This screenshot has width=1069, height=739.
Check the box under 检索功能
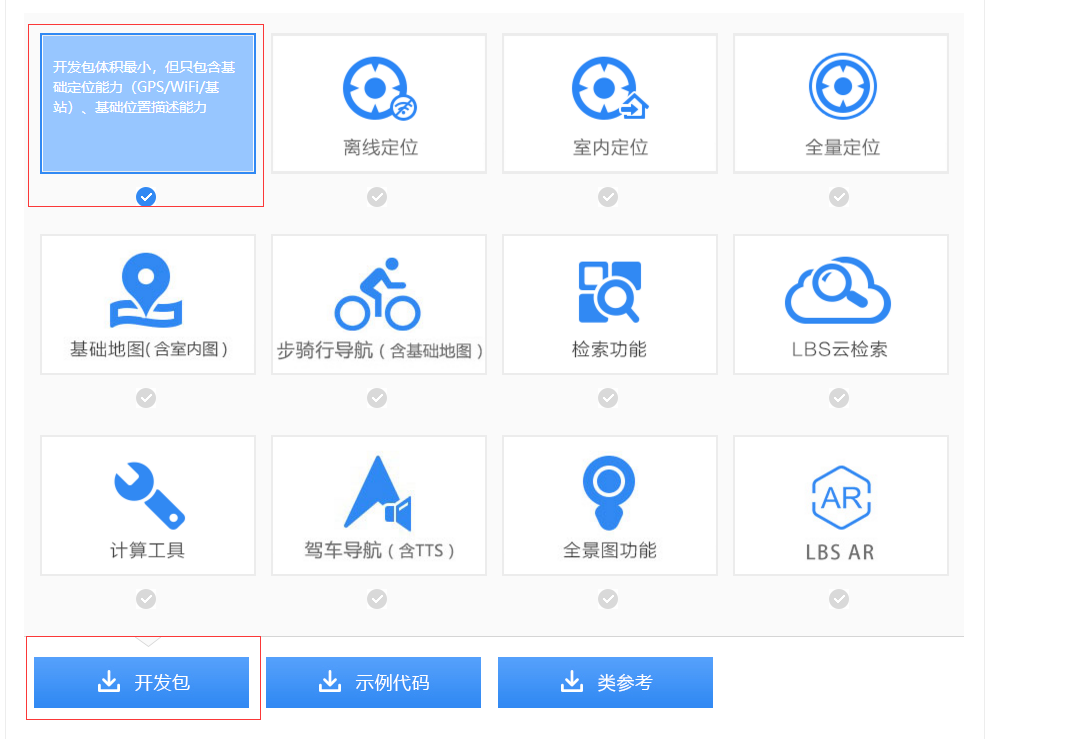click(x=608, y=398)
